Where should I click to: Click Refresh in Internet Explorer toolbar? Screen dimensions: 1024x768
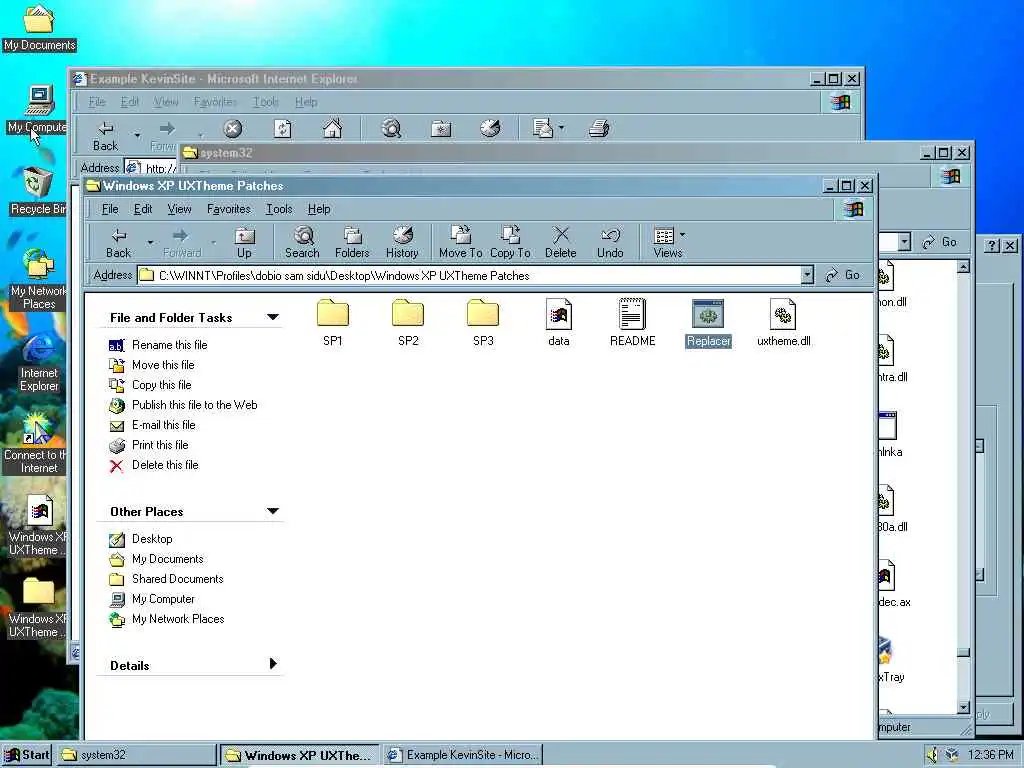point(282,129)
